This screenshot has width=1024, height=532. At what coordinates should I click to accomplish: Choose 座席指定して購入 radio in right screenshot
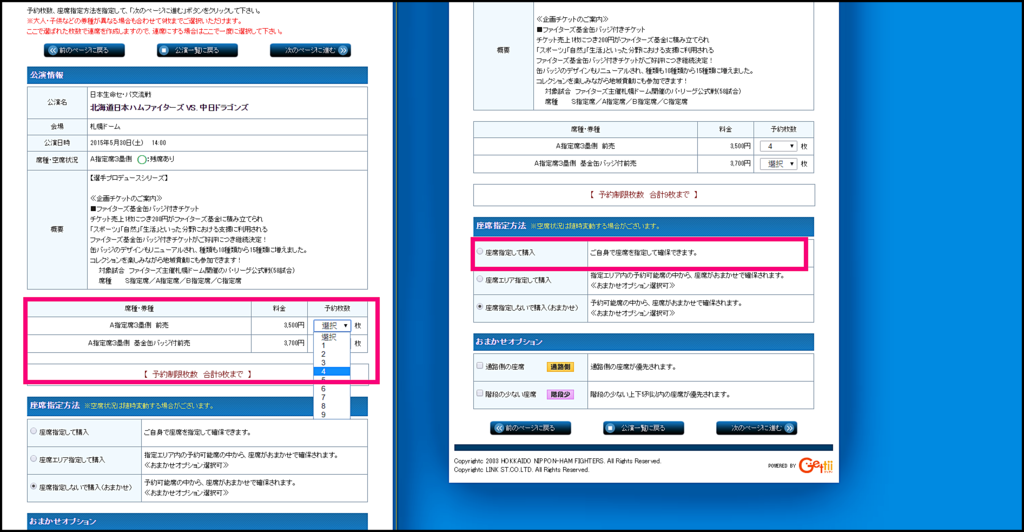(x=480, y=251)
